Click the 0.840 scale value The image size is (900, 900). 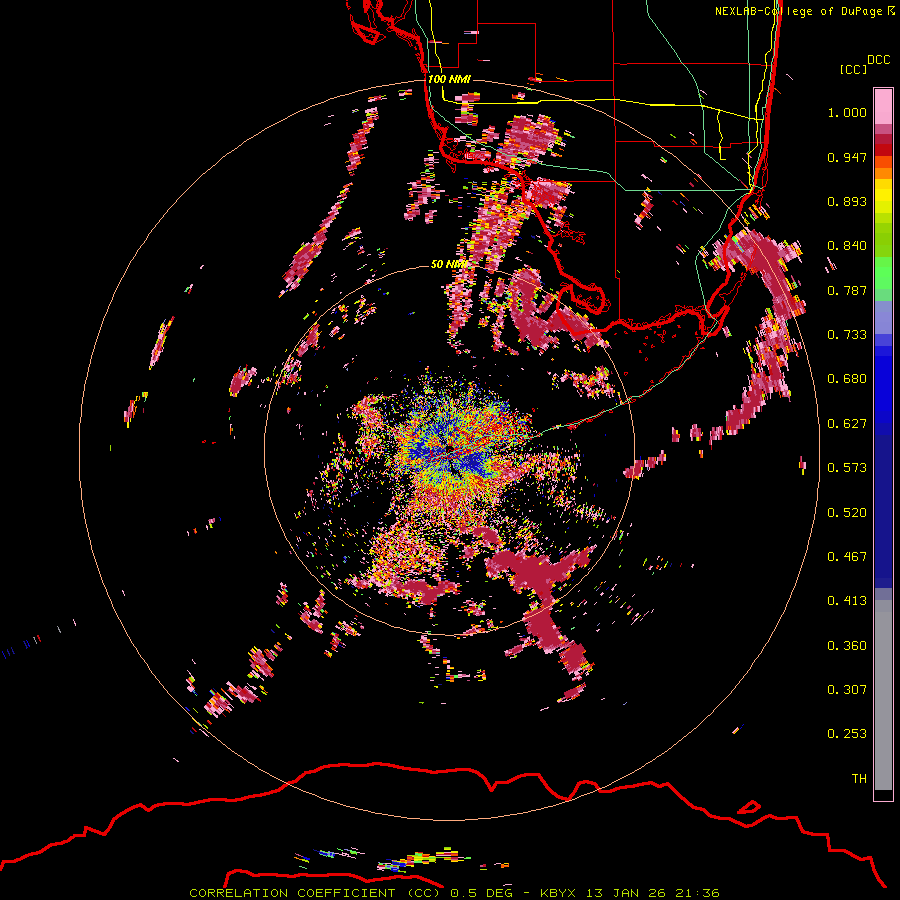tap(847, 246)
